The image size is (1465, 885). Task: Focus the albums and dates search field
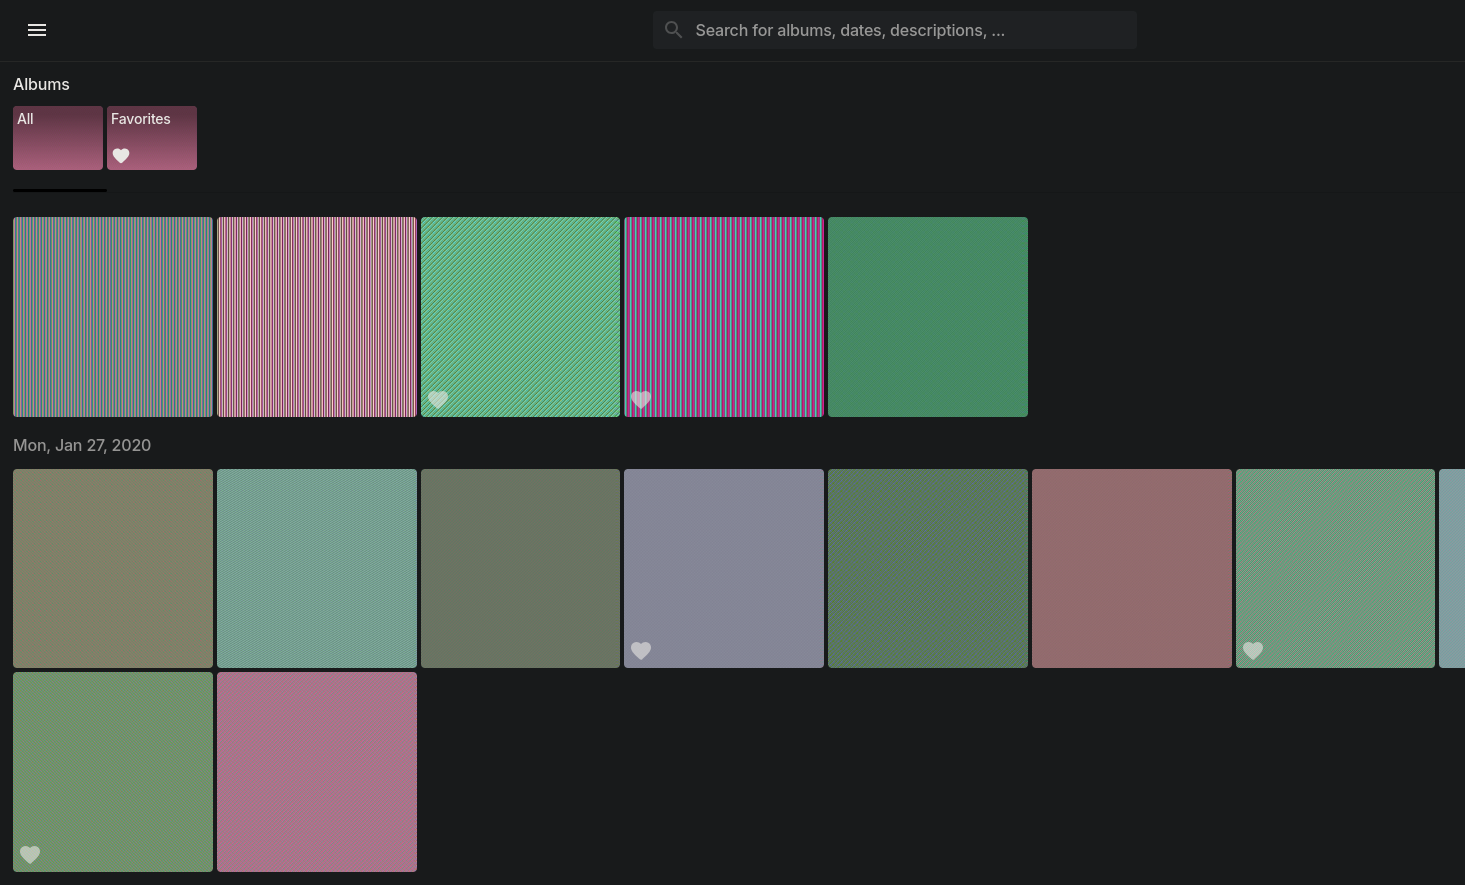pos(910,30)
